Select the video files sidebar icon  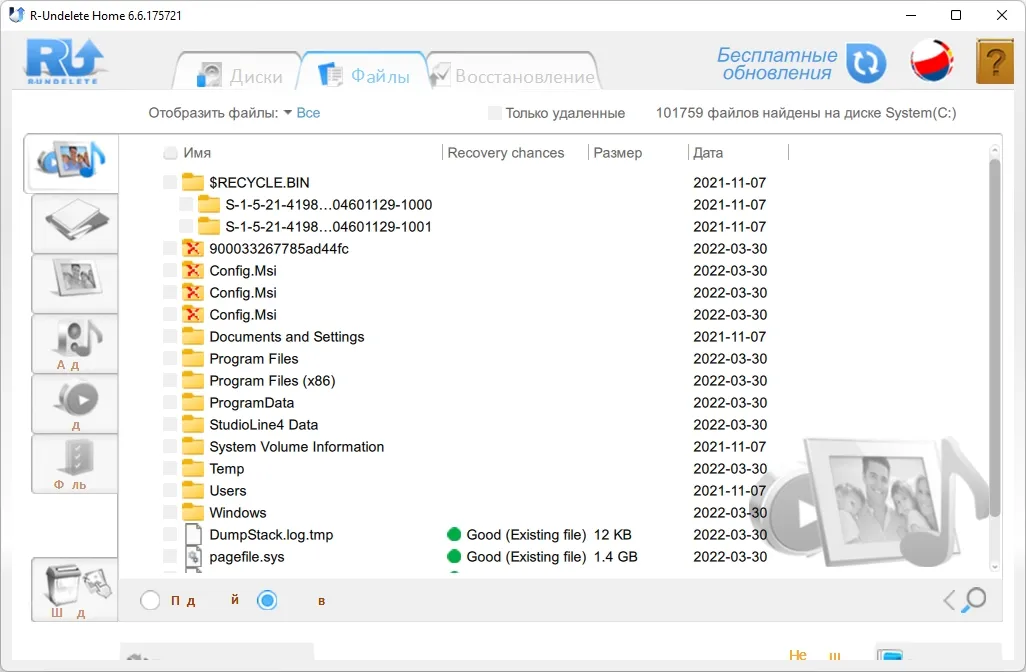pyautogui.click(x=75, y=403)
